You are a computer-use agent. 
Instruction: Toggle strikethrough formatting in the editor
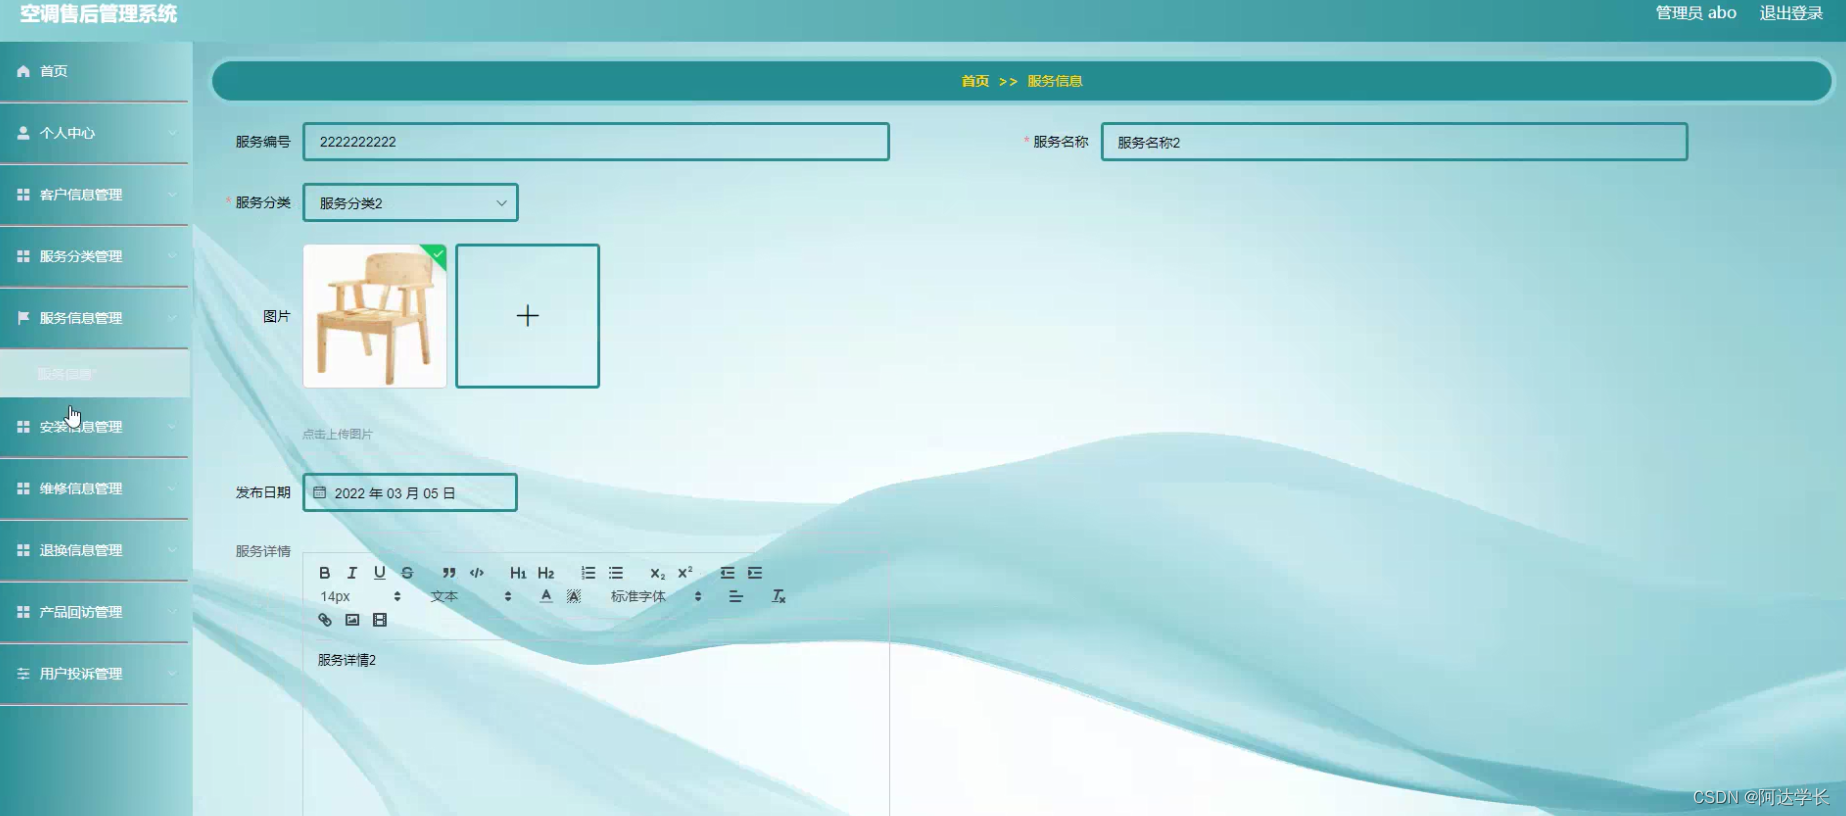click(x=407, y=573)
